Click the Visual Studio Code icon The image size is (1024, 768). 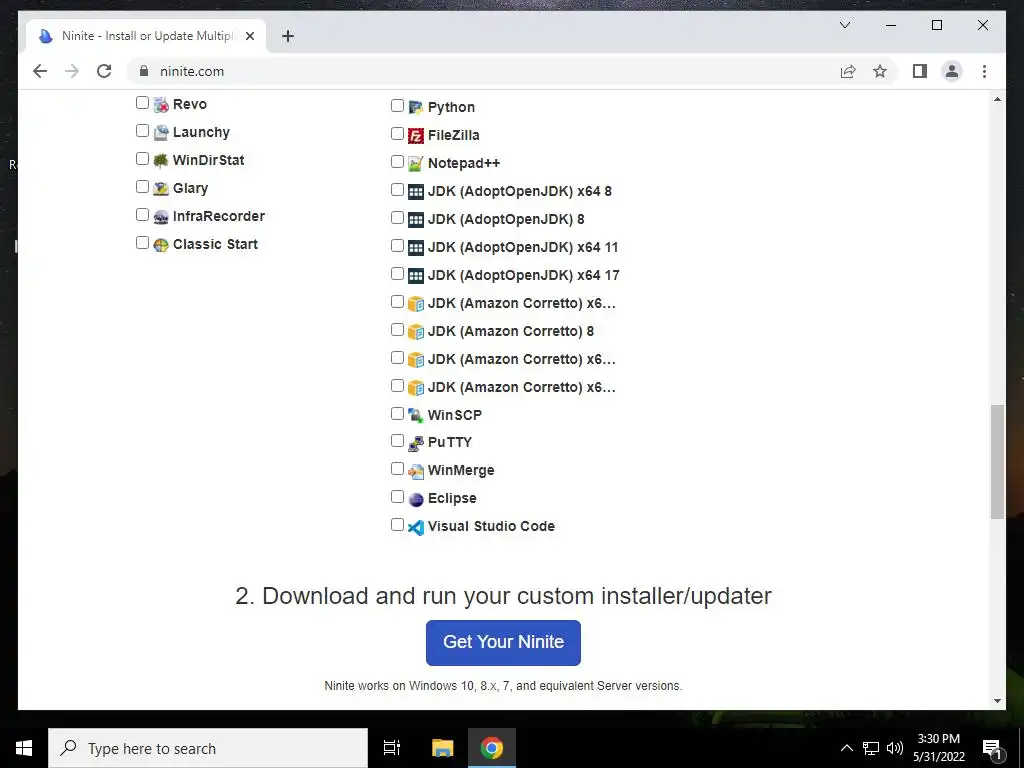pyautogui.click(x=415, y=527)
